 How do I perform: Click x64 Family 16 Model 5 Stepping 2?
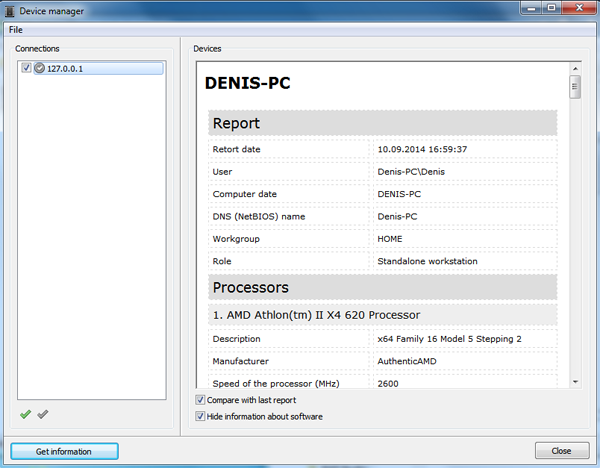coord(449,339)
